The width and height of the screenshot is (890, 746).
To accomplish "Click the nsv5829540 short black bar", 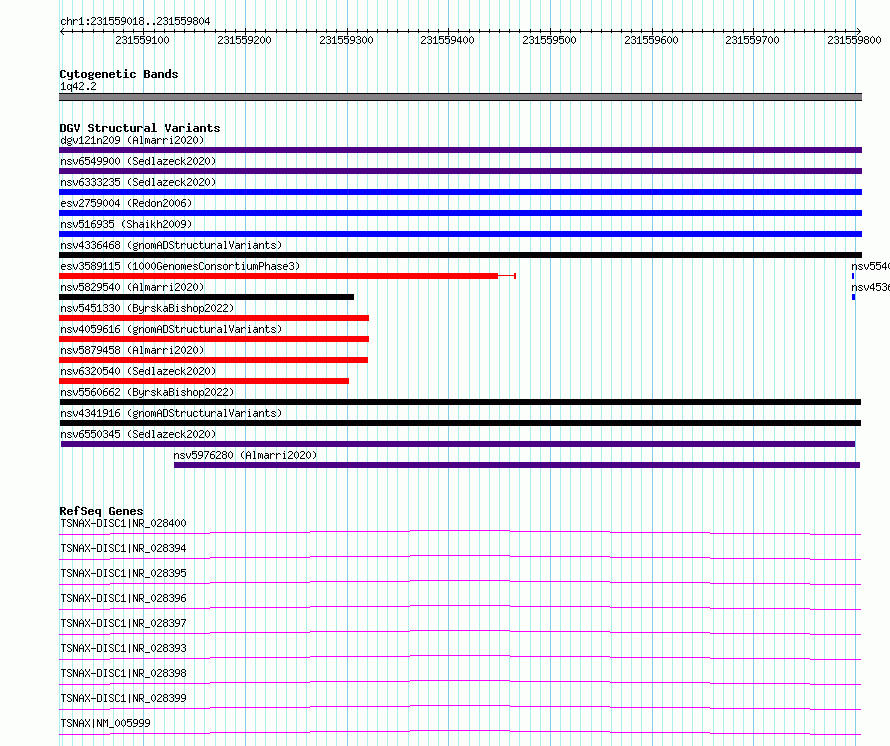I will [x=207, y=297].
